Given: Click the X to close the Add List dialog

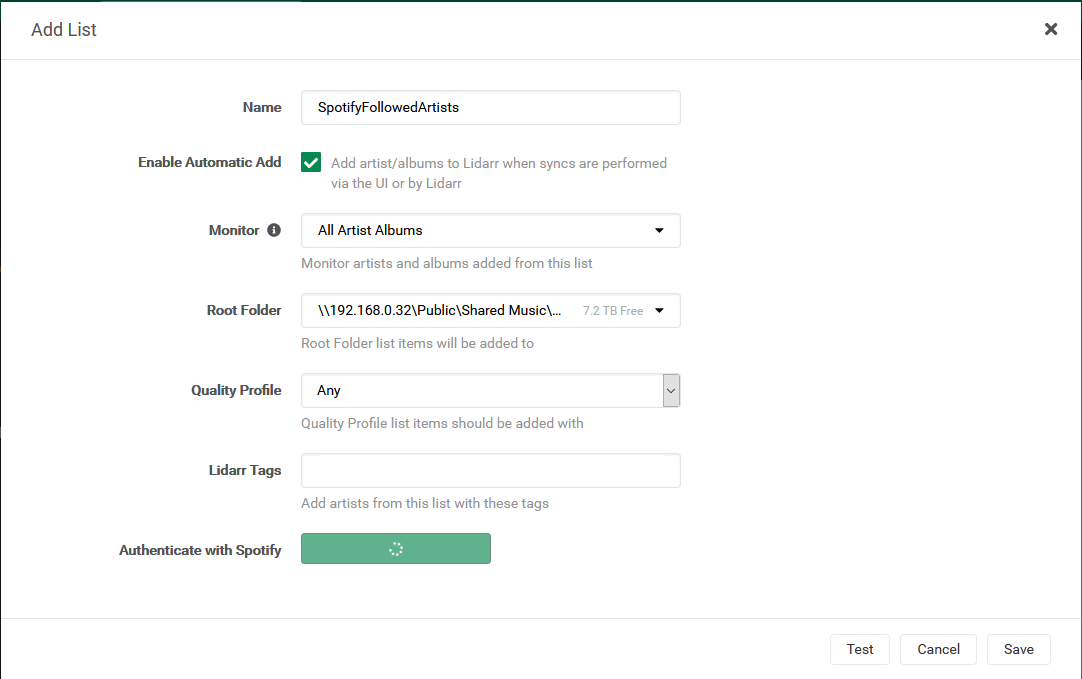Looking at the screenshot, I should [x=1051, y=29].
